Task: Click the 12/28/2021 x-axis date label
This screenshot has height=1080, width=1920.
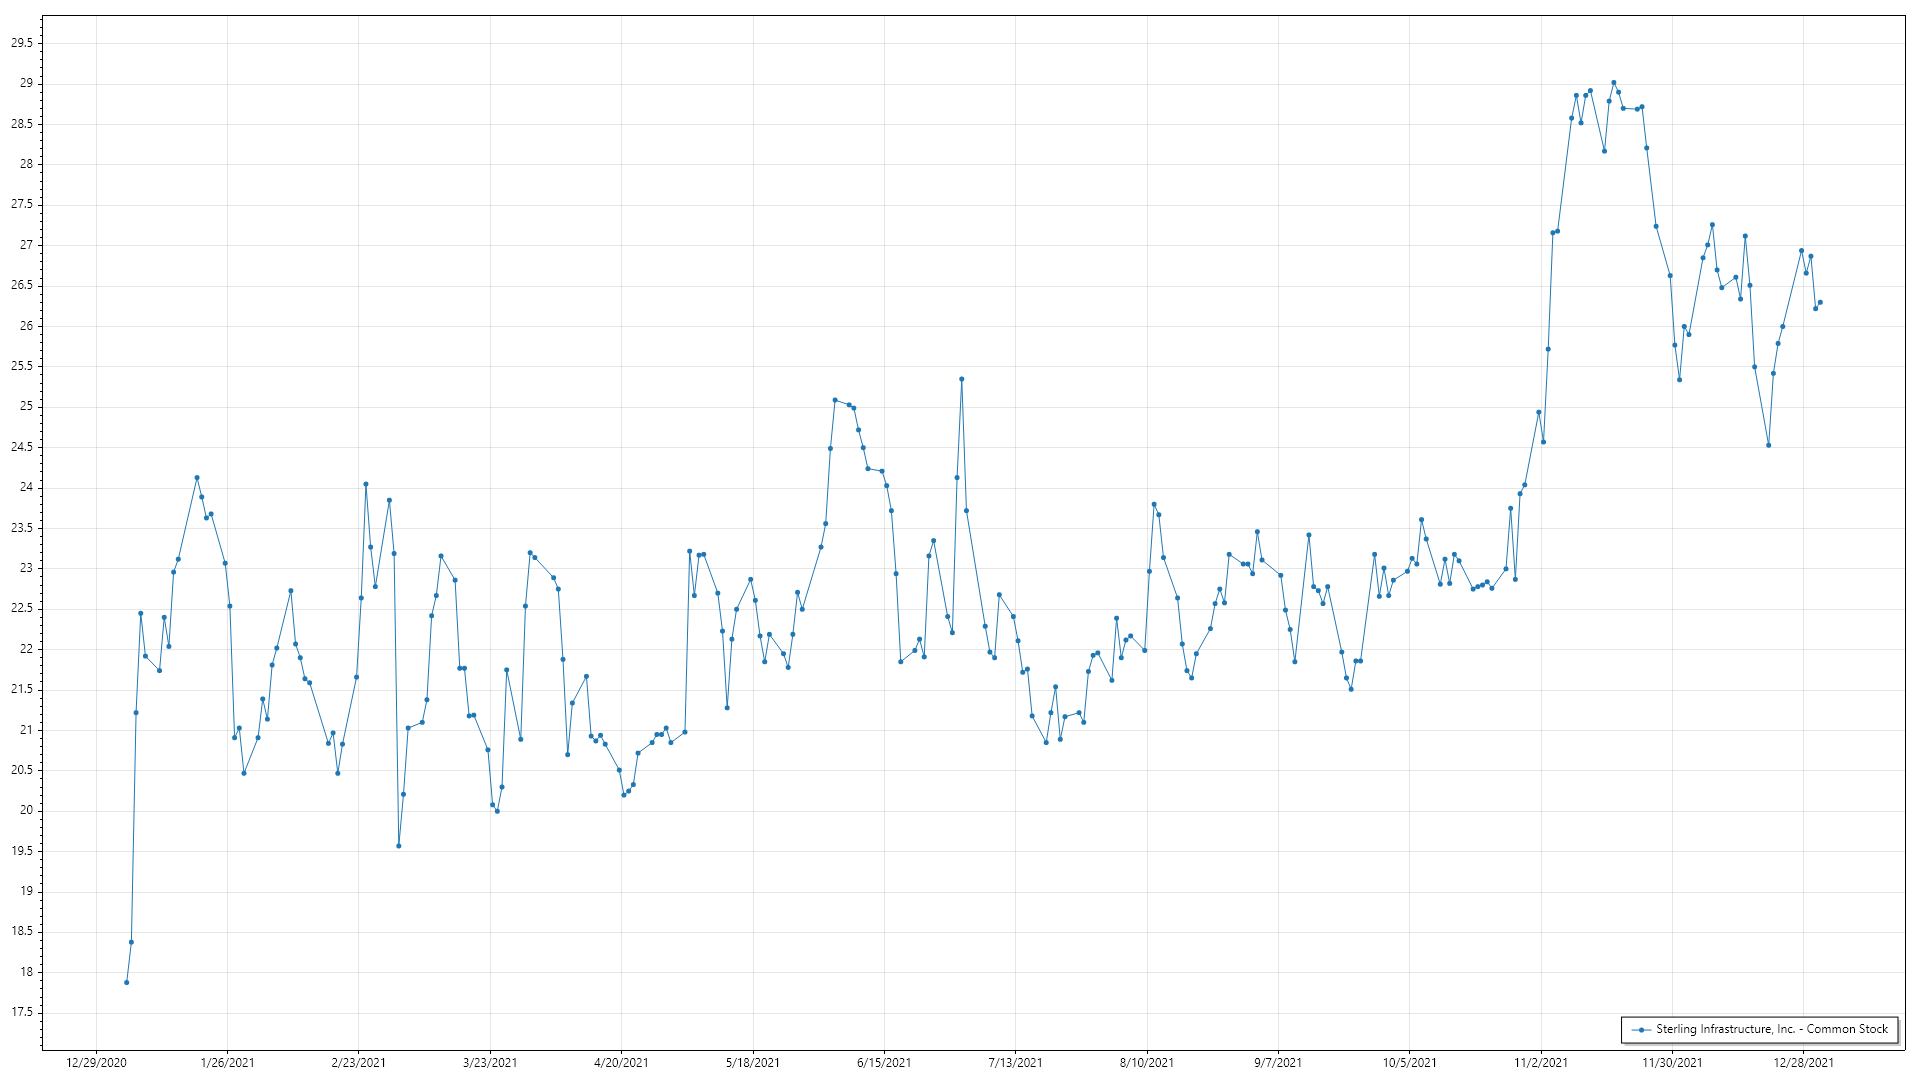Action: pyautogui.click(x=1803, y=1062)
